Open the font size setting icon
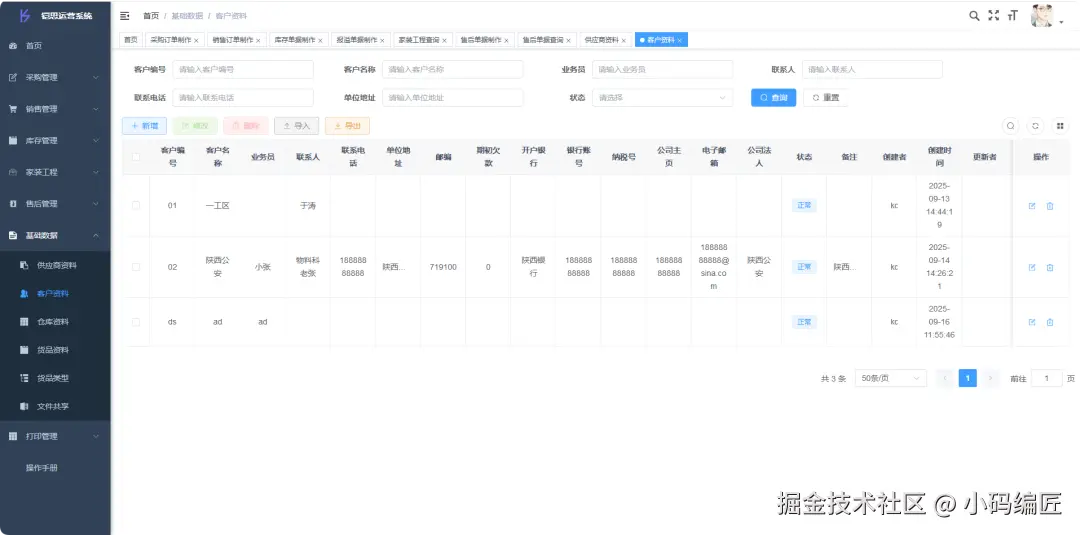The image size is (1080, 535). click(x=1012, y=15)
